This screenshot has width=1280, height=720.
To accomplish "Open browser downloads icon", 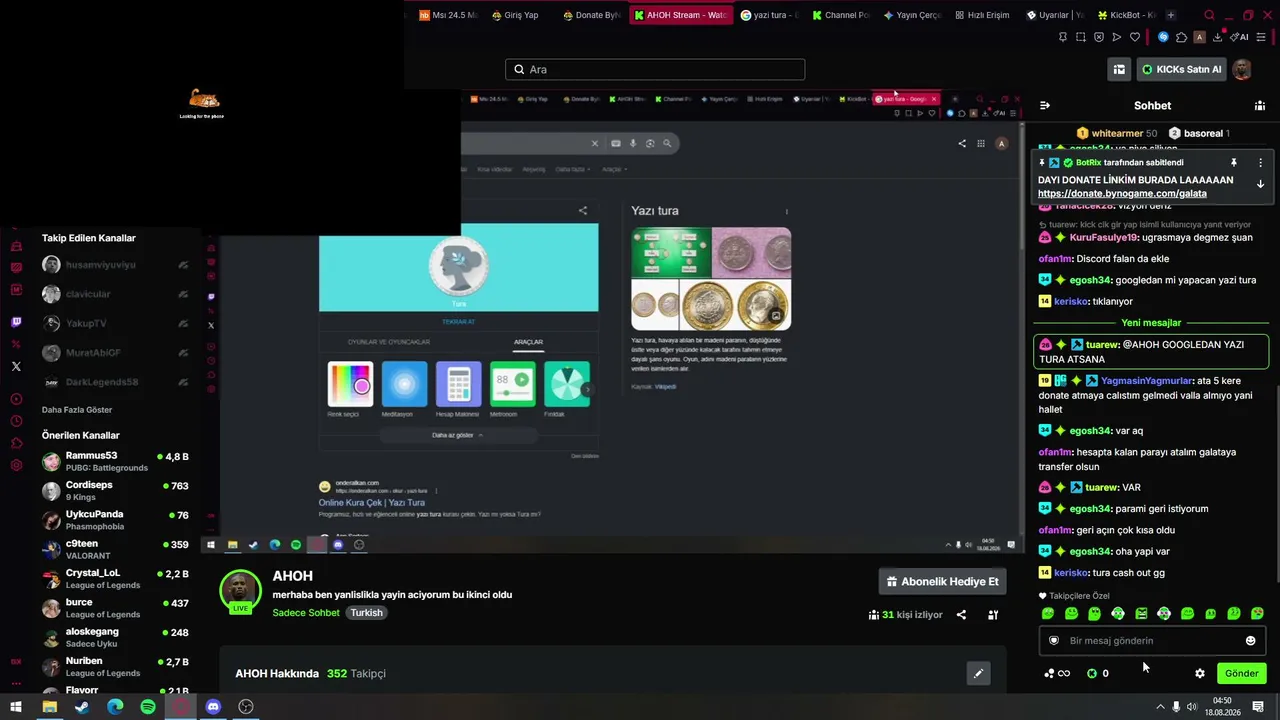I will click(x=1218, y=37).
